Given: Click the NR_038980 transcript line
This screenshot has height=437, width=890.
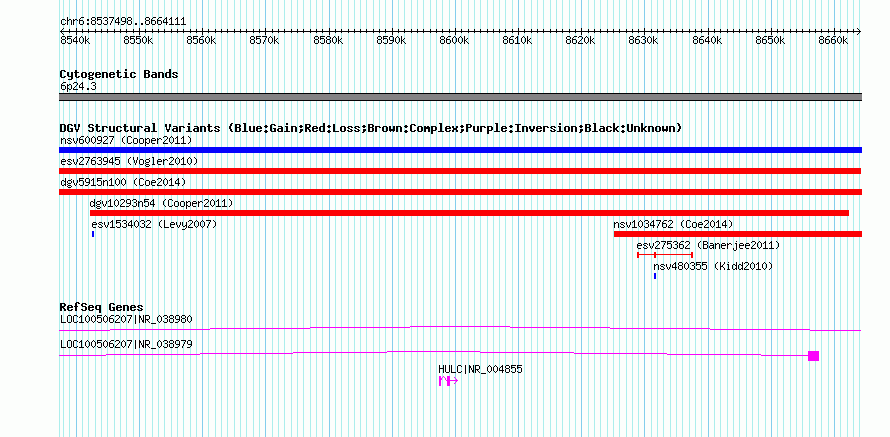Looking at the screenshot, I should tap(460, 328).
